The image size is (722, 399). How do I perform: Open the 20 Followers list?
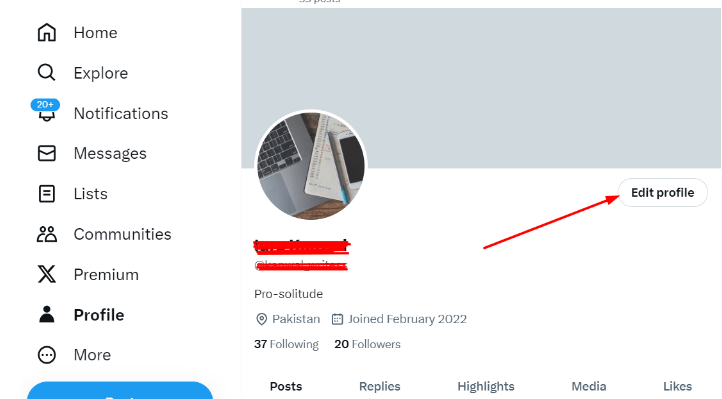pos(367,344)
